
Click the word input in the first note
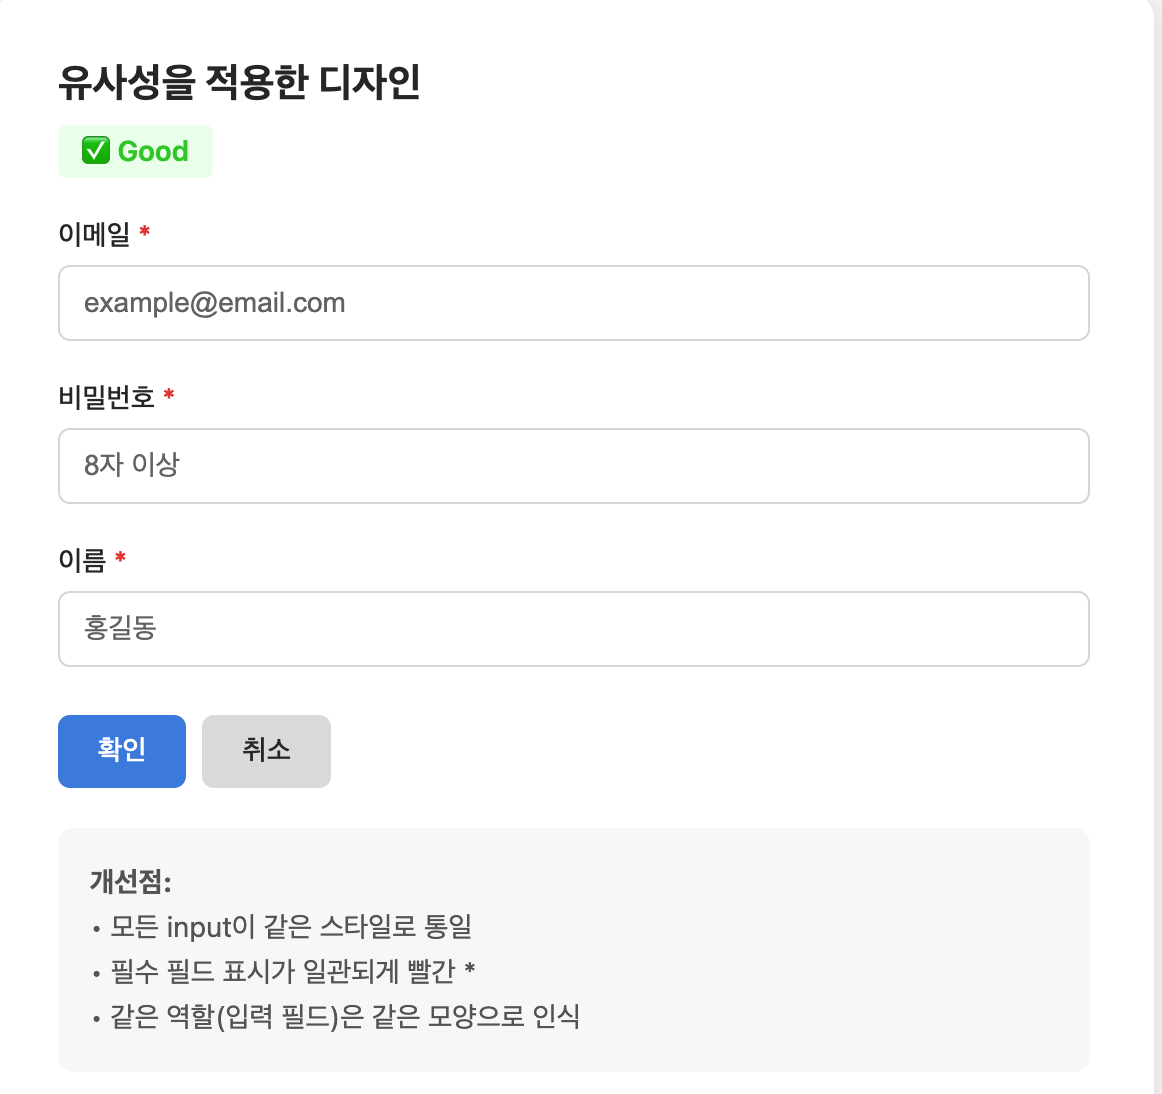click(198, 927)
